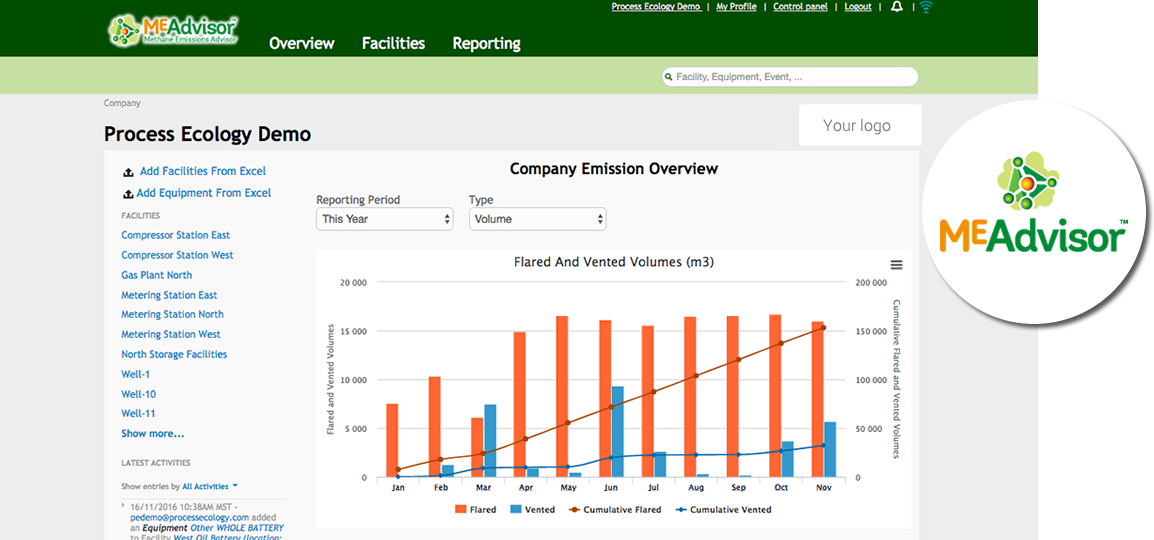
Task: Open Gas Plant North facility
Action: click(x=157, y=275)
